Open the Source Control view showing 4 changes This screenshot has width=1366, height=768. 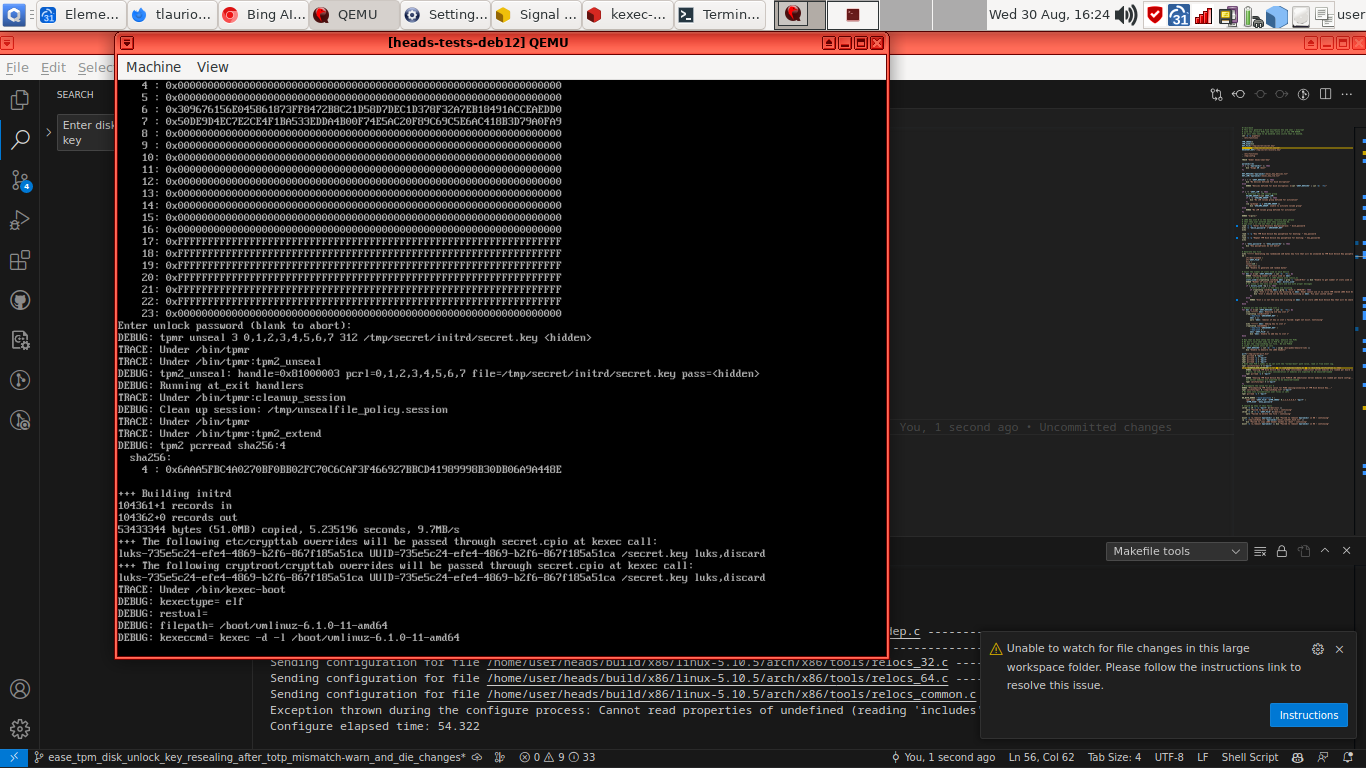(x=20, y=180)
